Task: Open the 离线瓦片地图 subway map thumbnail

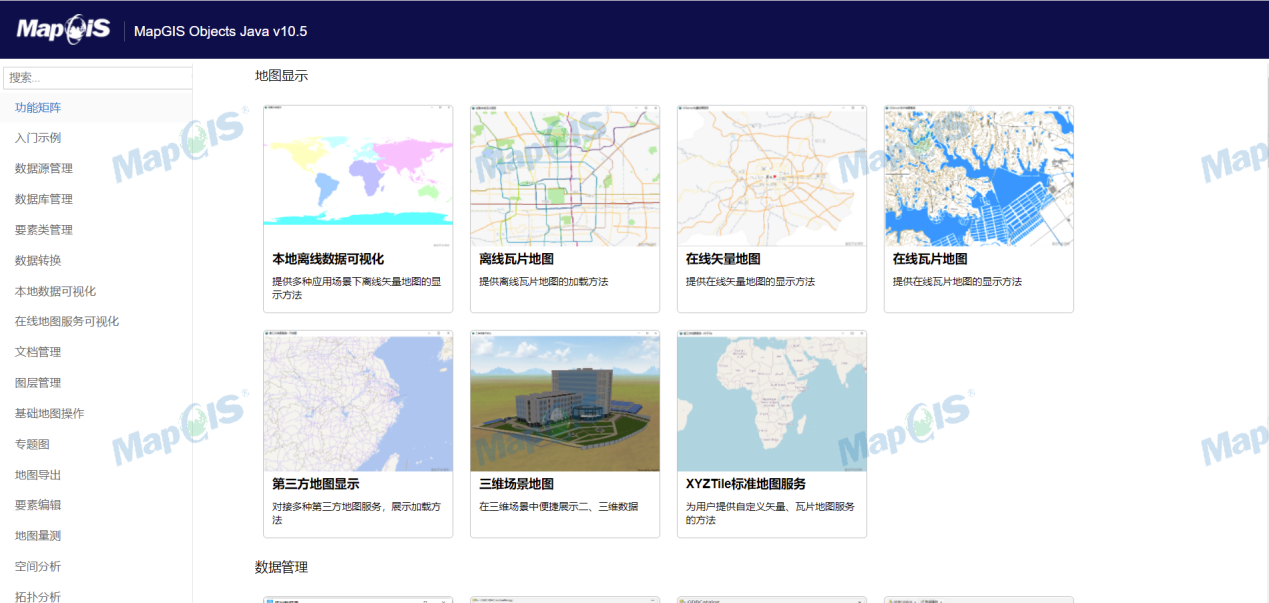Action: click(x=565, y=176)
